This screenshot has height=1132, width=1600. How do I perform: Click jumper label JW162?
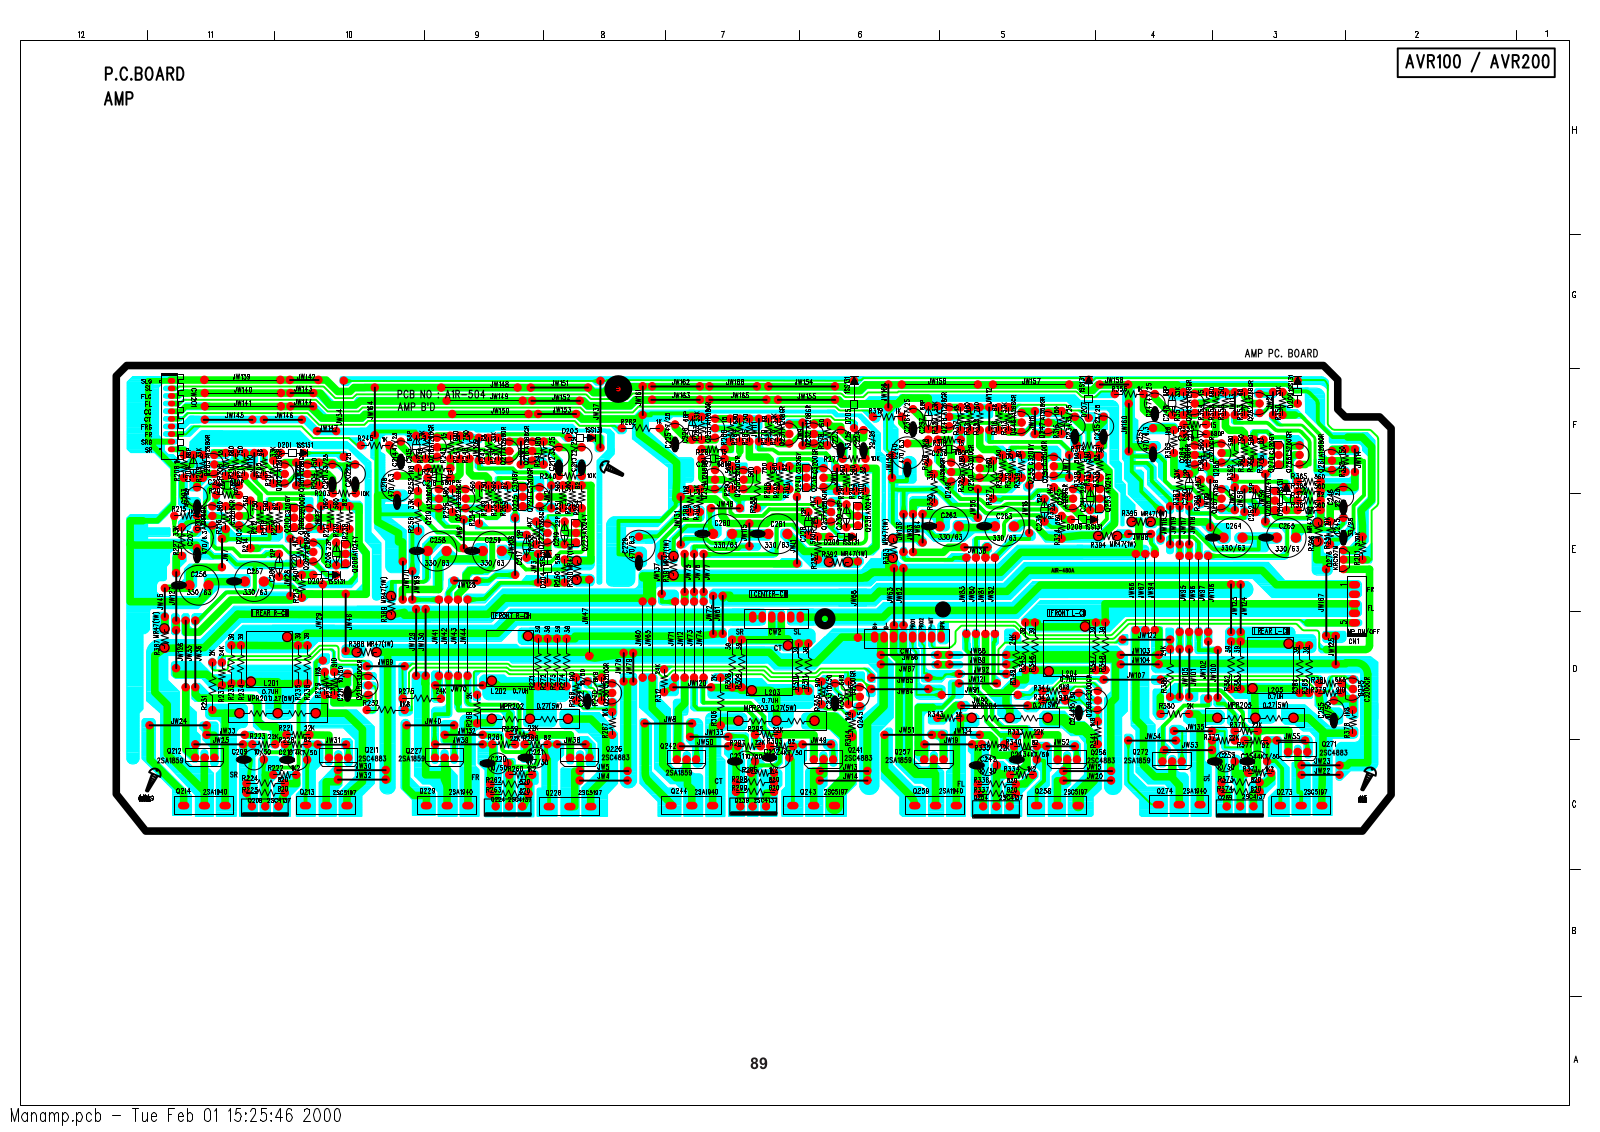[681, 383]
